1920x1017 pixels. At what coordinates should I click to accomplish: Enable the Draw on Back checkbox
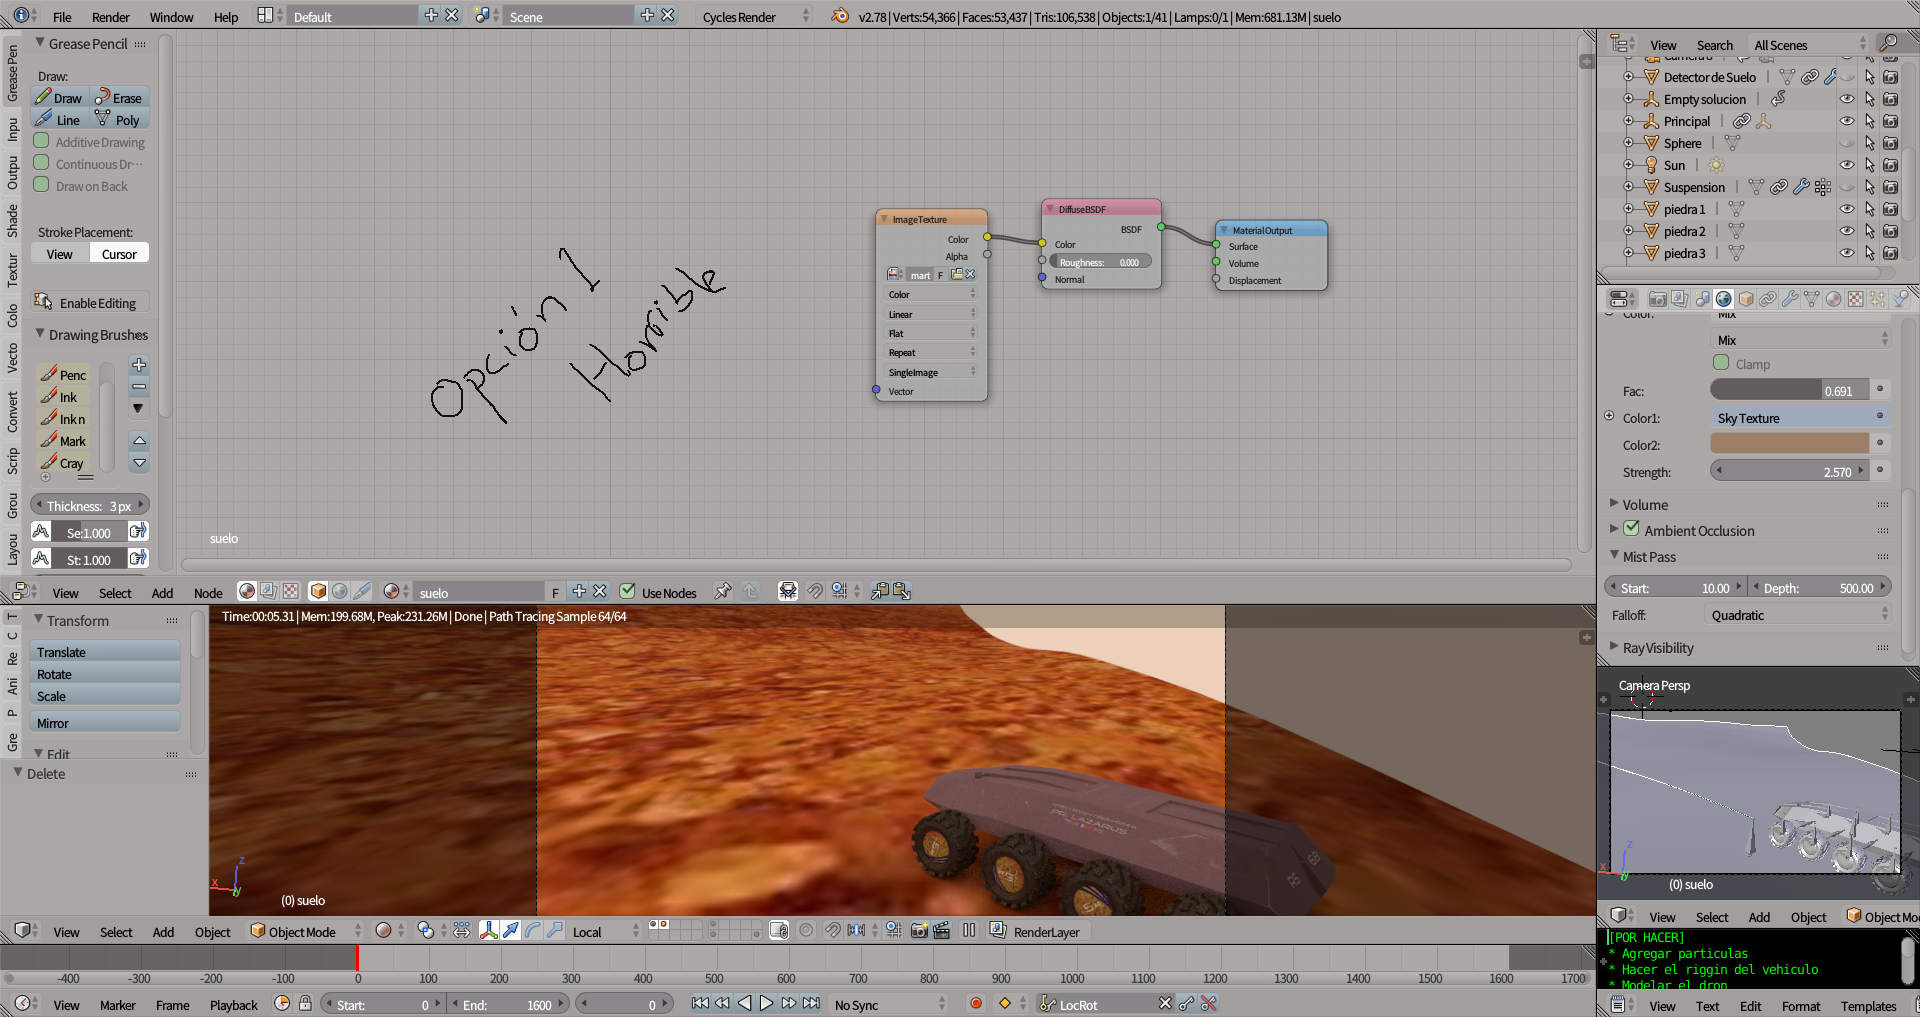point(42,185)
